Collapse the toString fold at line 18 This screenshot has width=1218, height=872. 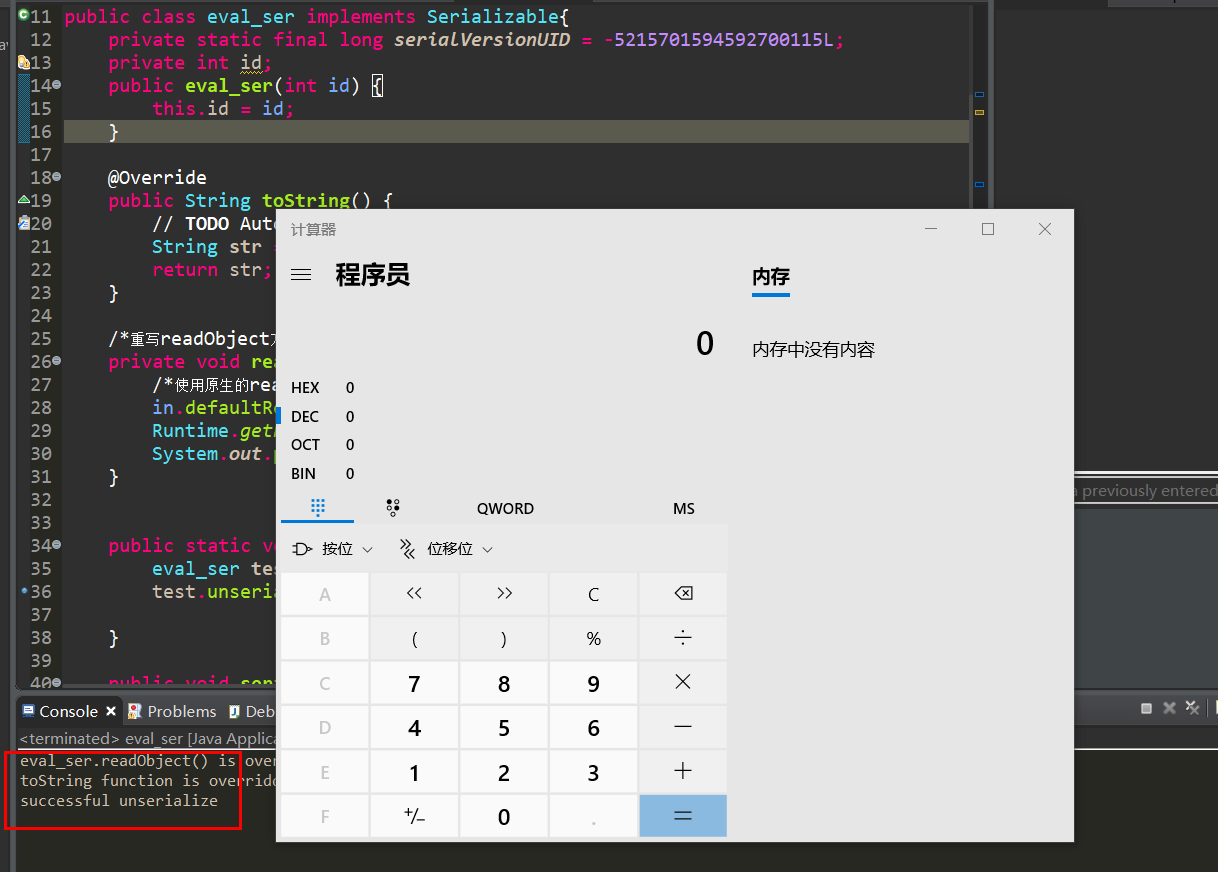pos(56,178)
